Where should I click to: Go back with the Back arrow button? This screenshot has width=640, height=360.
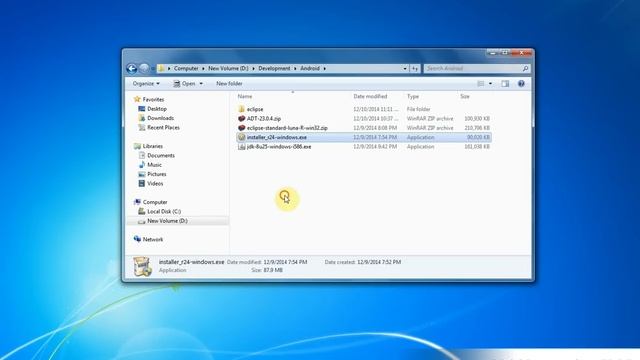(131, 69)
